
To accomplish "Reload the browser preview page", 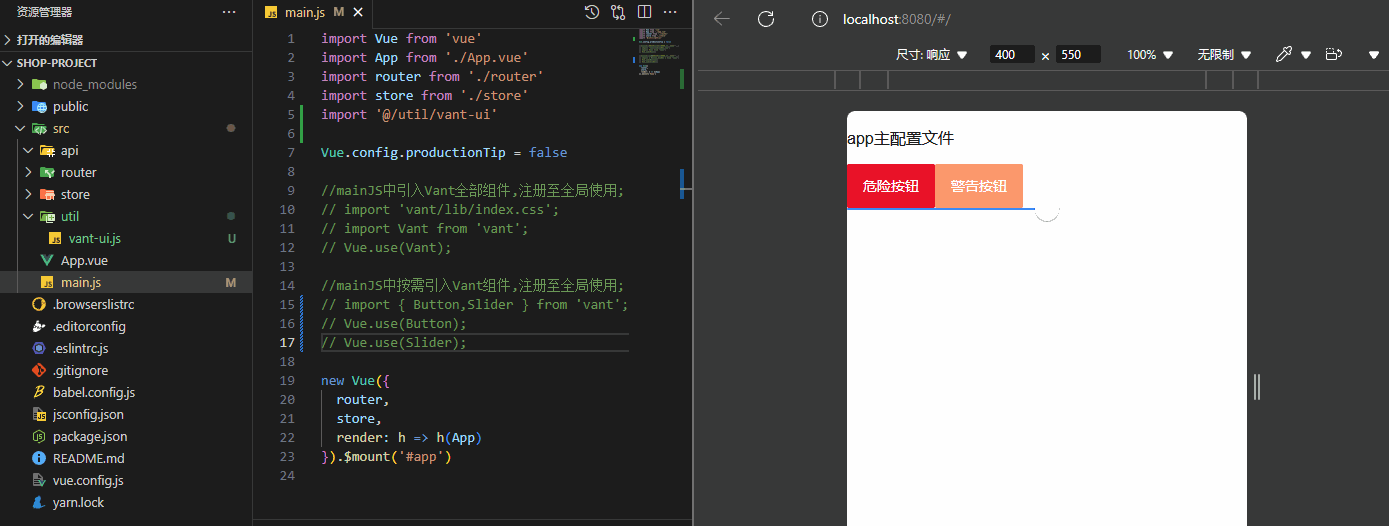I will coord(766,19).
